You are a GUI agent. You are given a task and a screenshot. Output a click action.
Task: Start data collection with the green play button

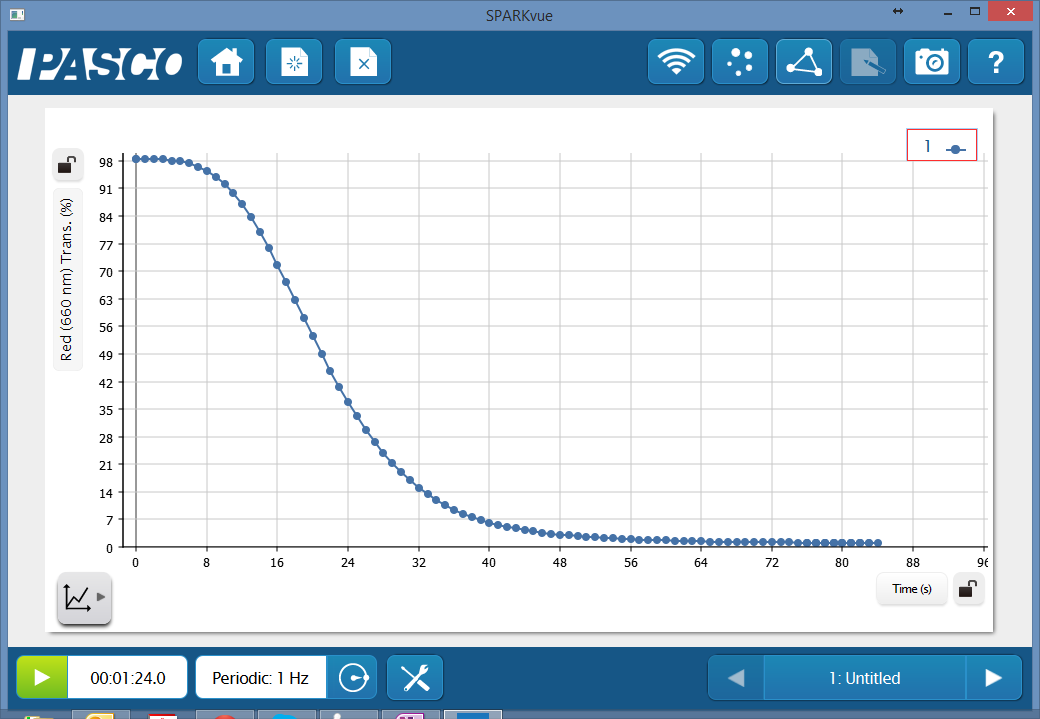[41, 677]
